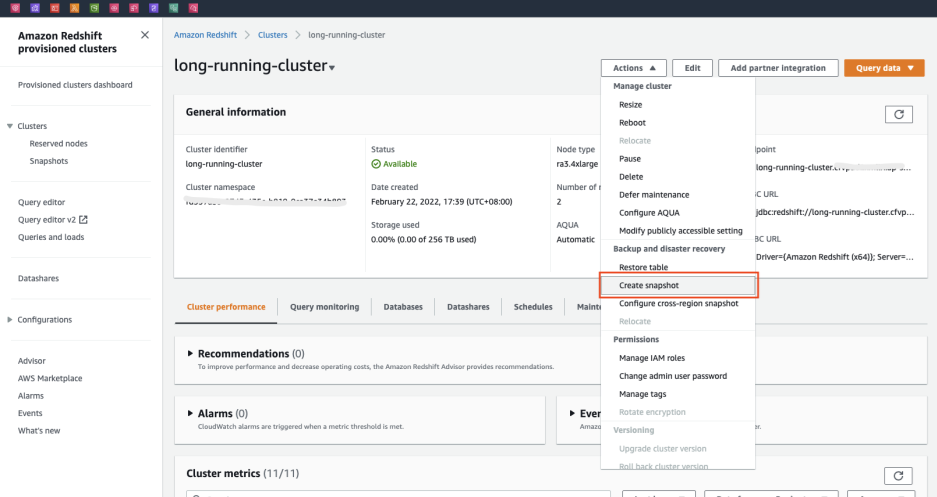937x497 pixels.
Task: Open Queries and loads in sidebar
Action: click(51, 237)
